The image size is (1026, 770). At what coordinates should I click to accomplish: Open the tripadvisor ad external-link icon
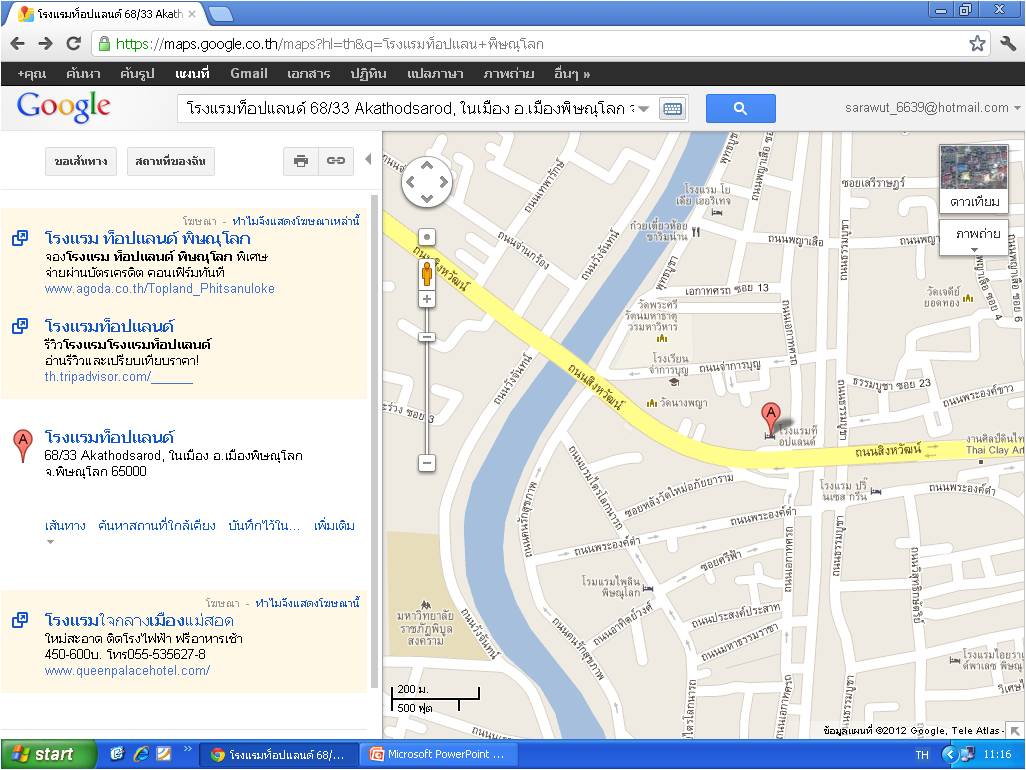coord(20,326)
